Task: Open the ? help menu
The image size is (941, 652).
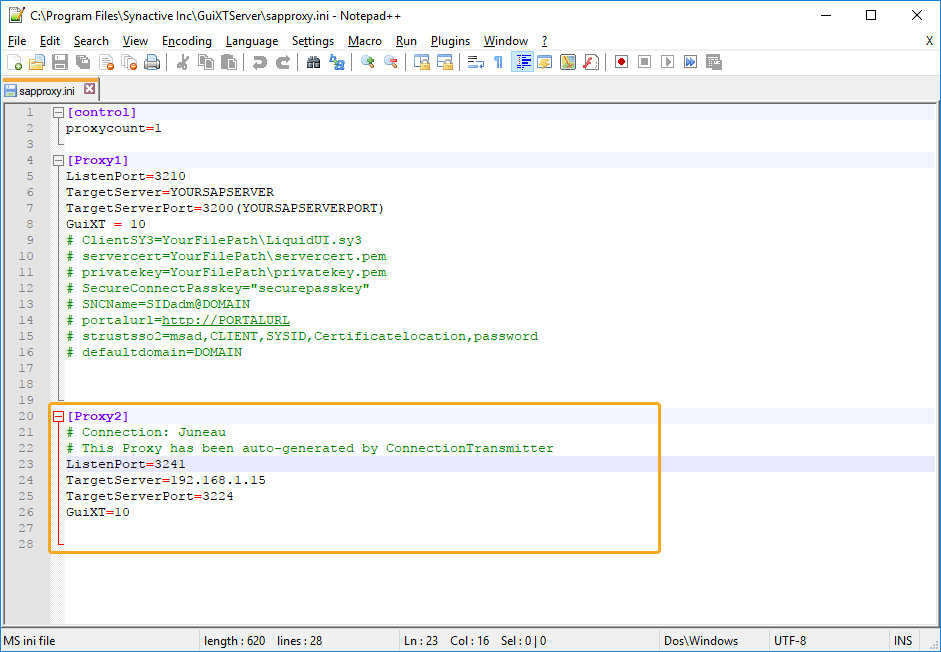Action: click(x=544, y=41)
